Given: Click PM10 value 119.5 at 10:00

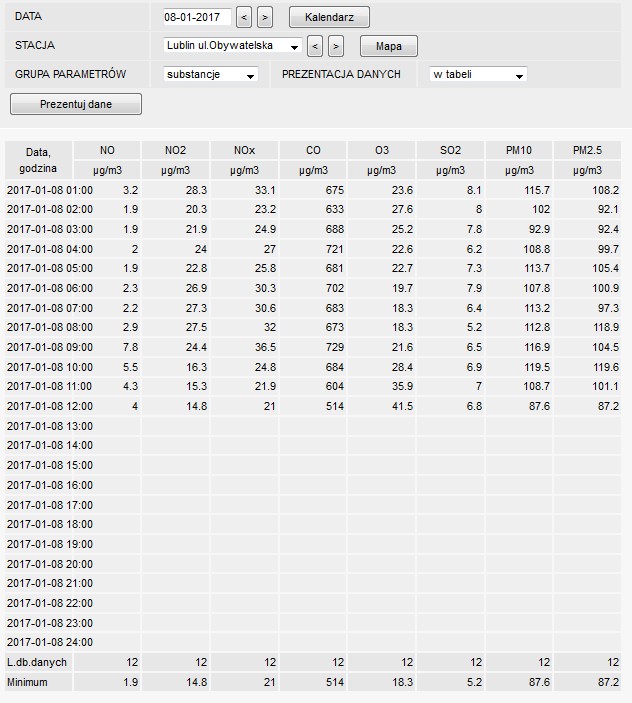Looking at the screenshot, I should pos(537,367).
